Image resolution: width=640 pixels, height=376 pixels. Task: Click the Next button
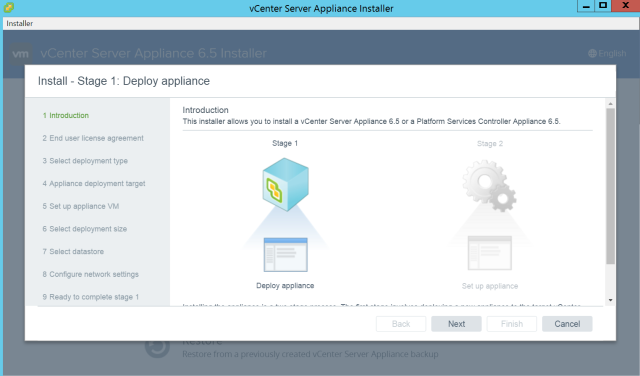456,324
